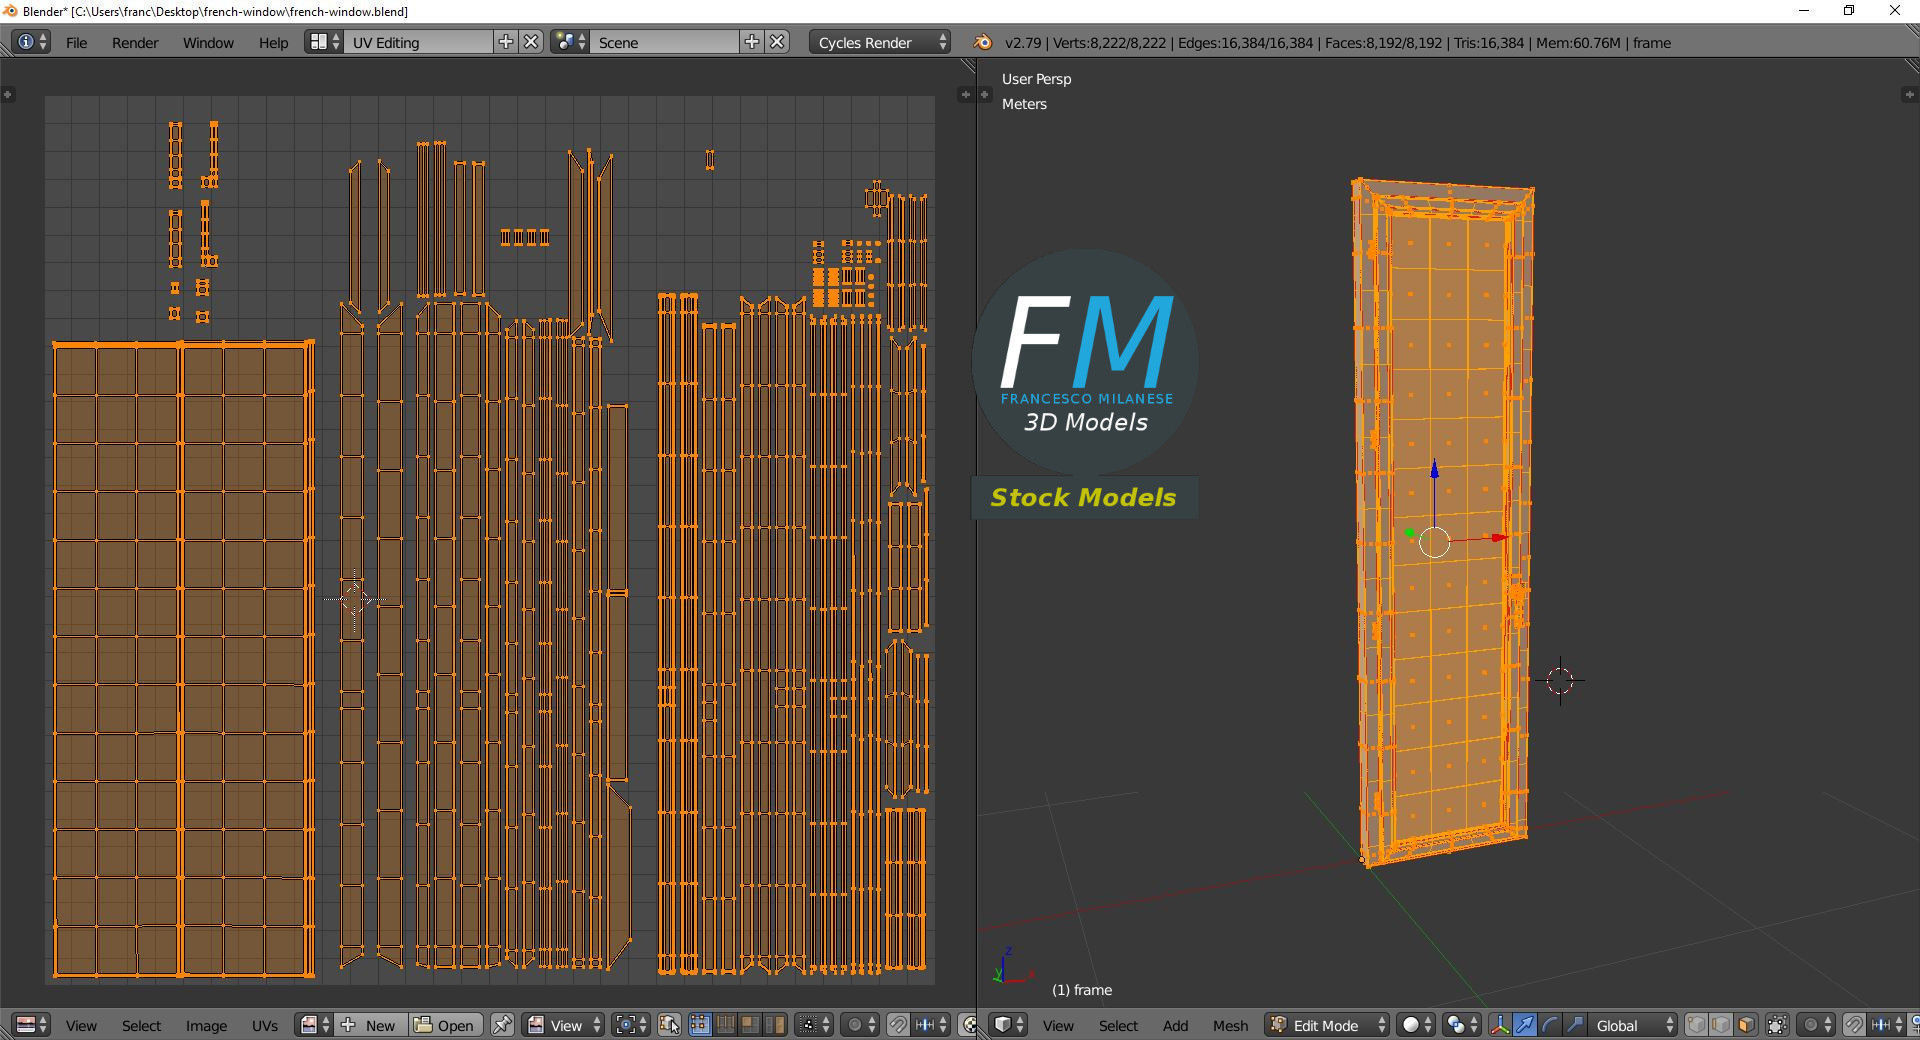This screenshot has width=1920, height=1040.
Task: Click the Blender logo in info header
Action: [x=982, y=42]
